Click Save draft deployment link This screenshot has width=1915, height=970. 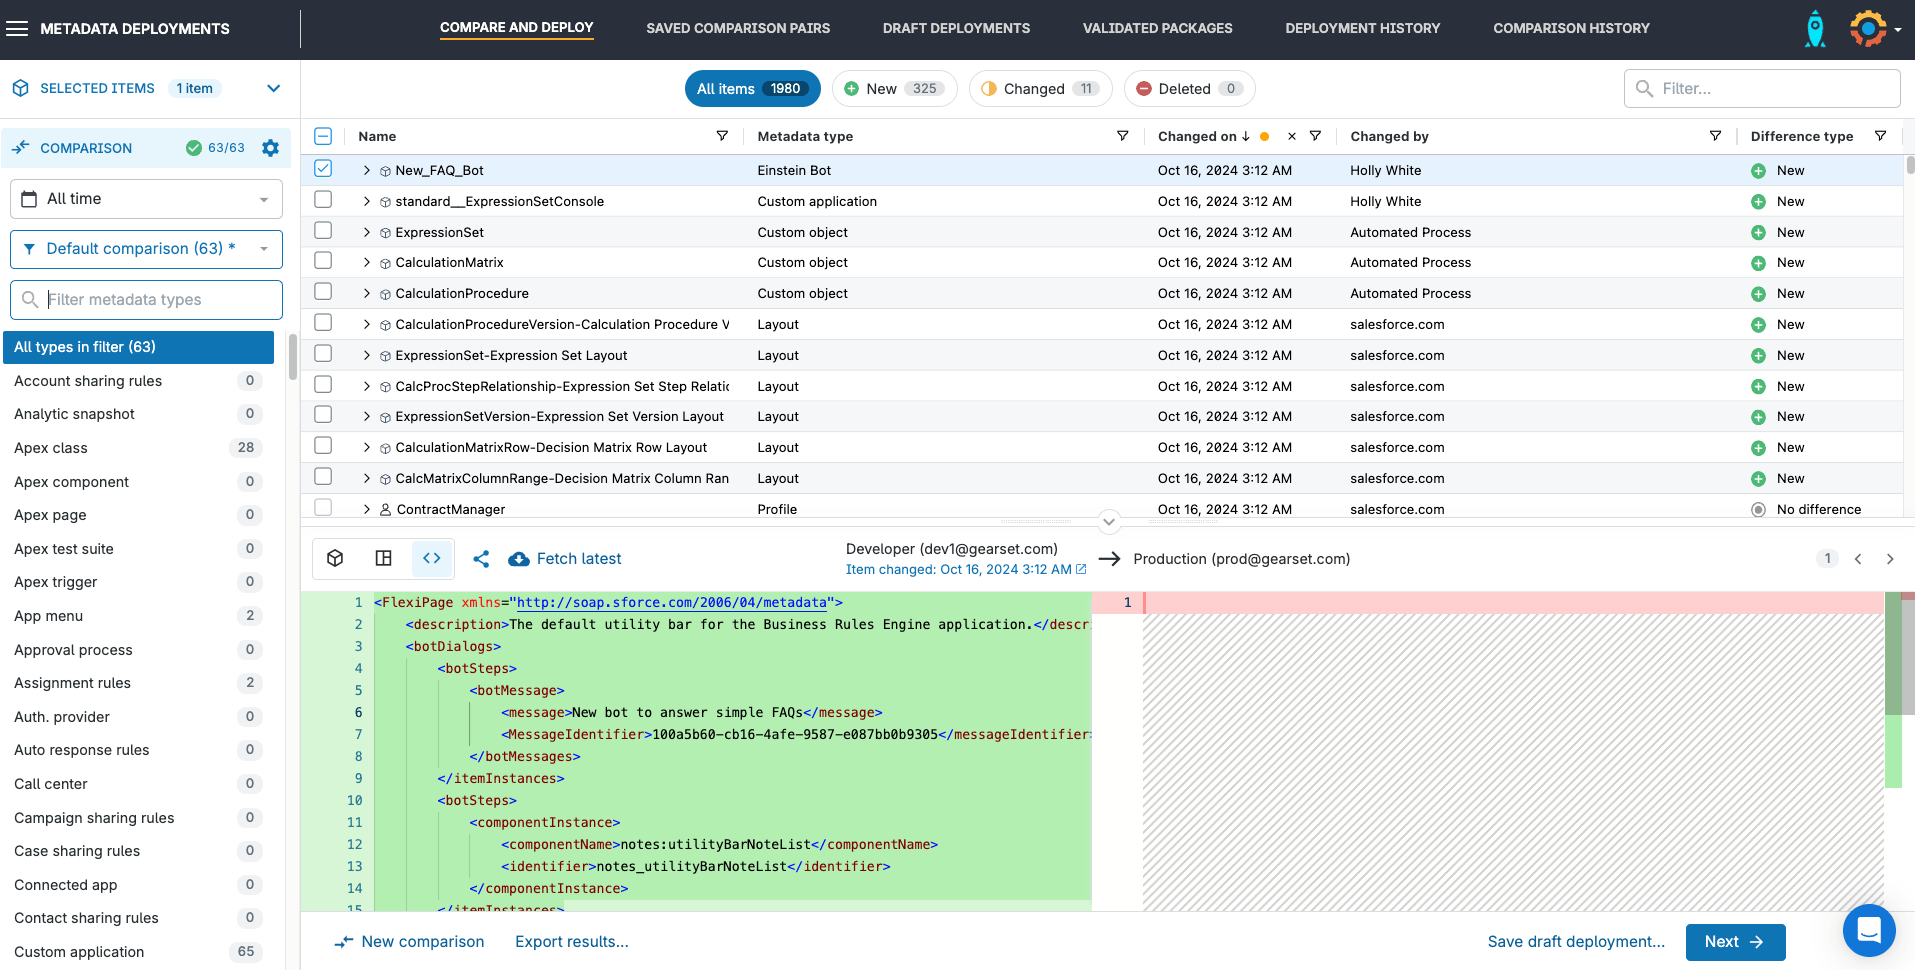[1575, 942]
